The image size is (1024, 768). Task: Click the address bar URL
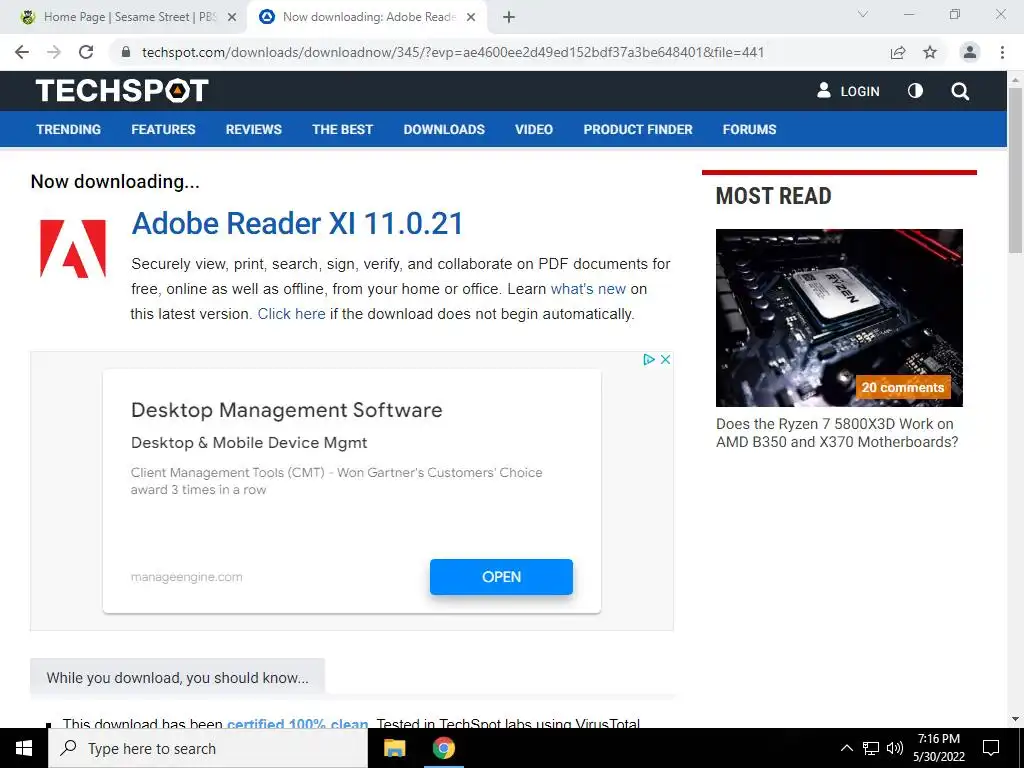click(x=453, y=52)
